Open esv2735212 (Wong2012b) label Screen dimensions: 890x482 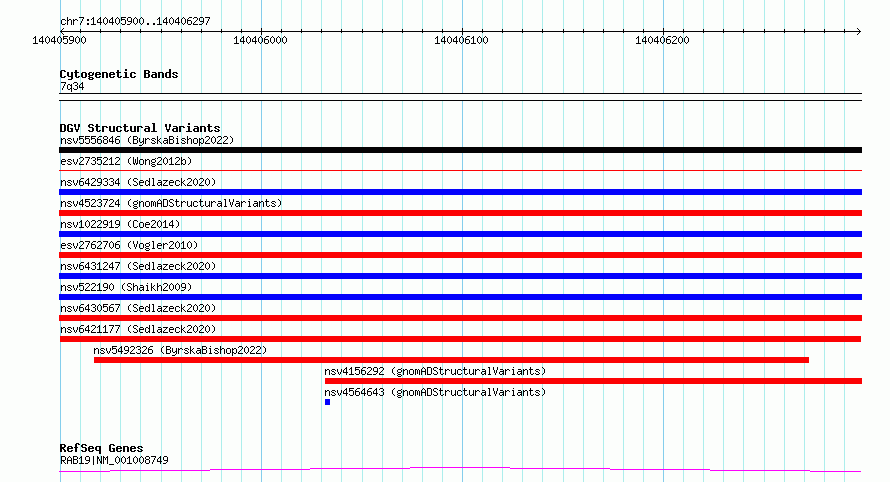pyautogui.click(x=126, y=161)
